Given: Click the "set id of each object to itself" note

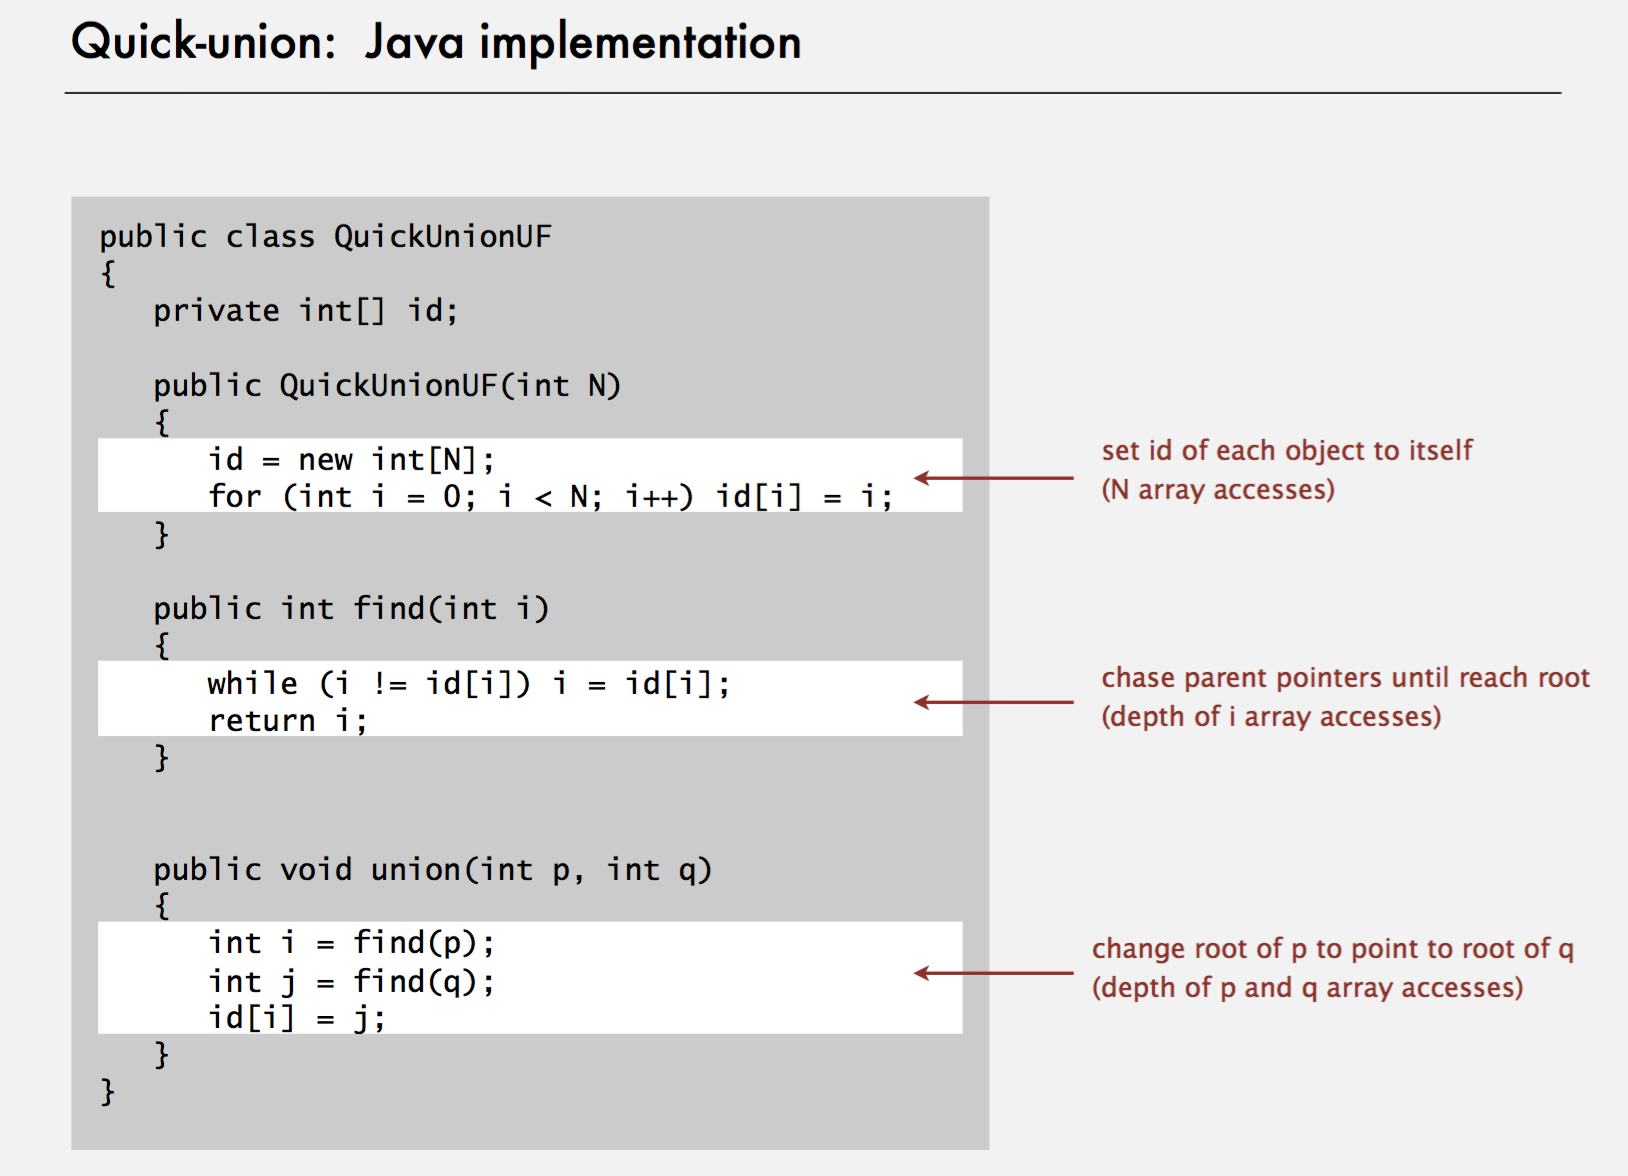Looking at the screenshot, I should [x=1286, y=451].
